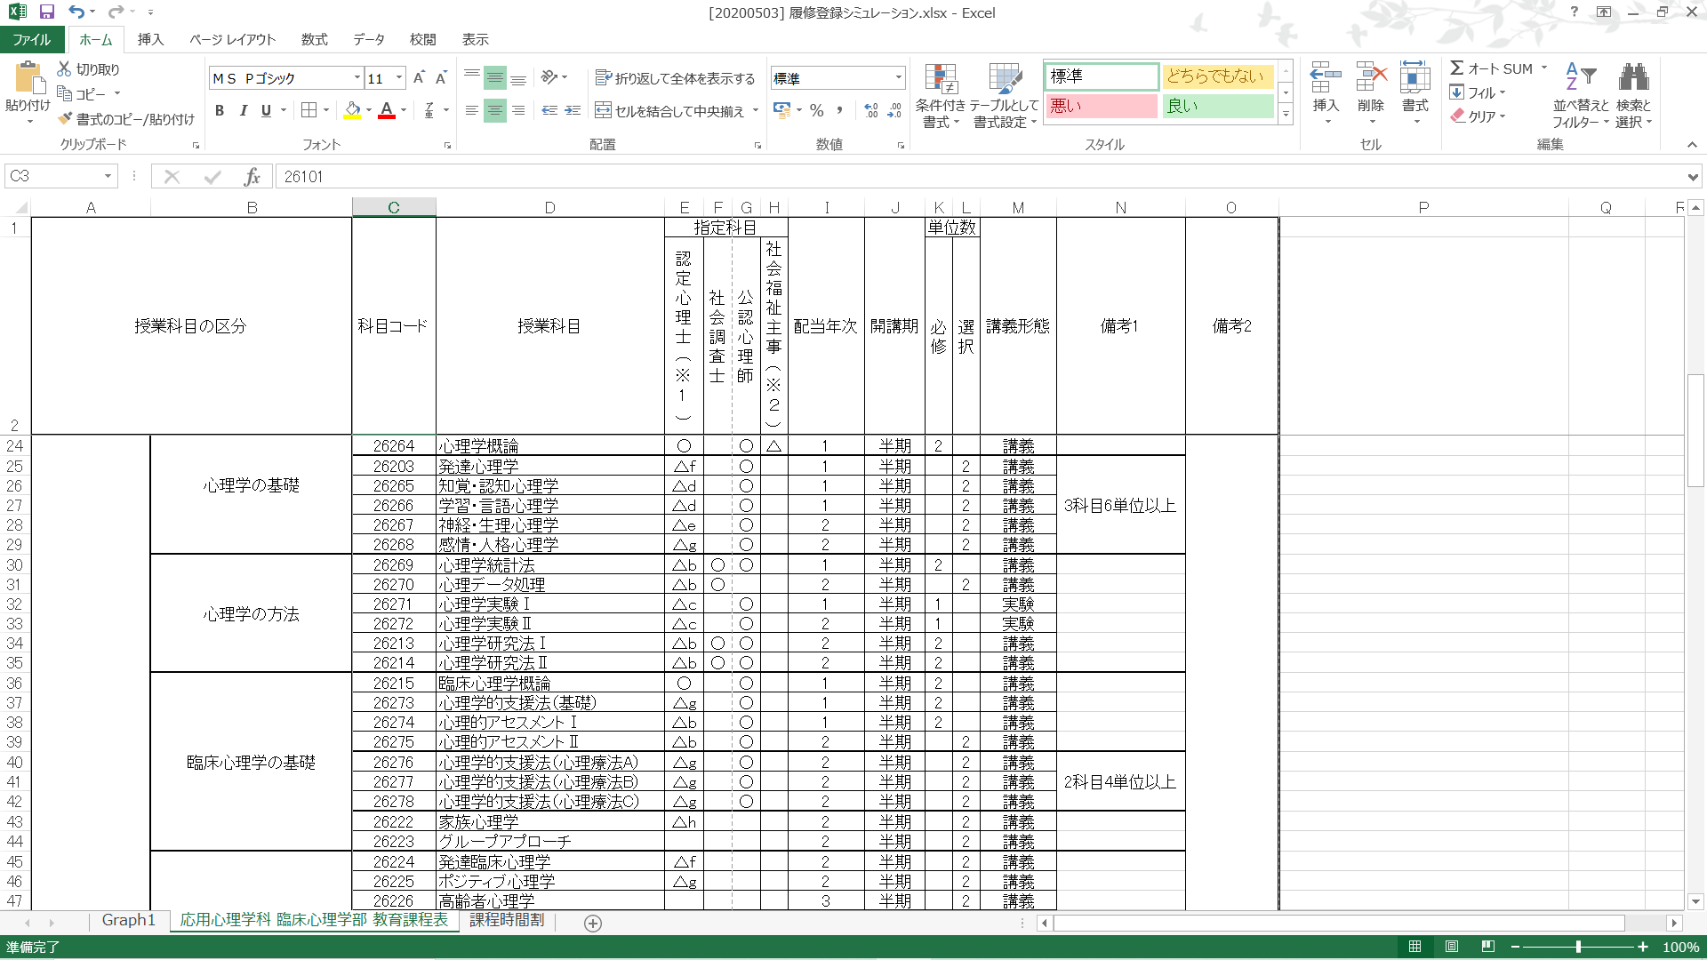The image size is (1707, 960).
Task: Click the insert function fx icon
Action: pos(252,177)
